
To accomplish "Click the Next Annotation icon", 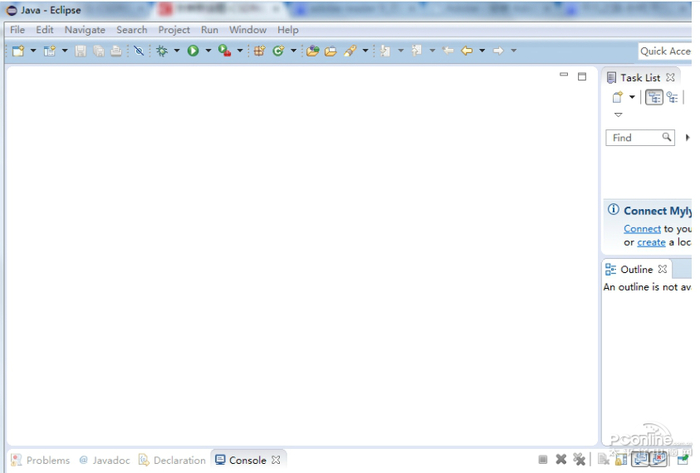I will 385,51.
